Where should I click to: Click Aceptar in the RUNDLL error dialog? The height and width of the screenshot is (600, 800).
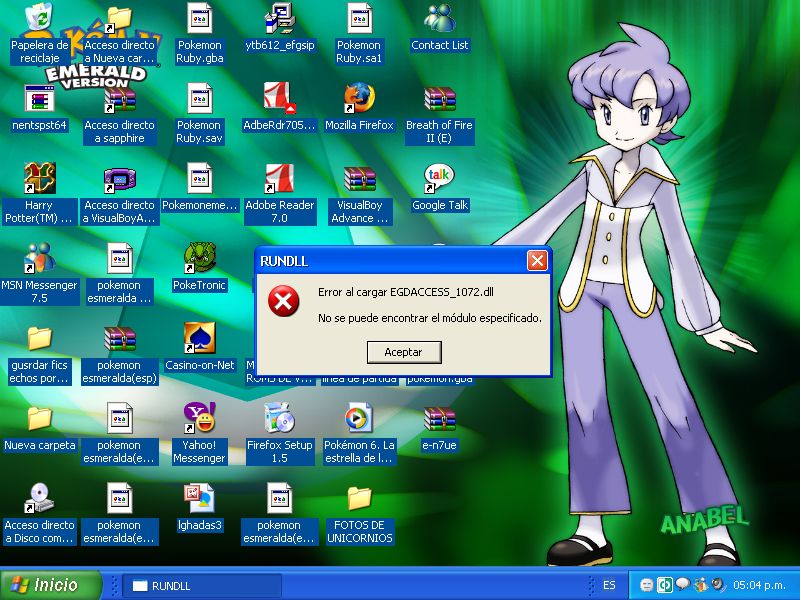[404, 352]
